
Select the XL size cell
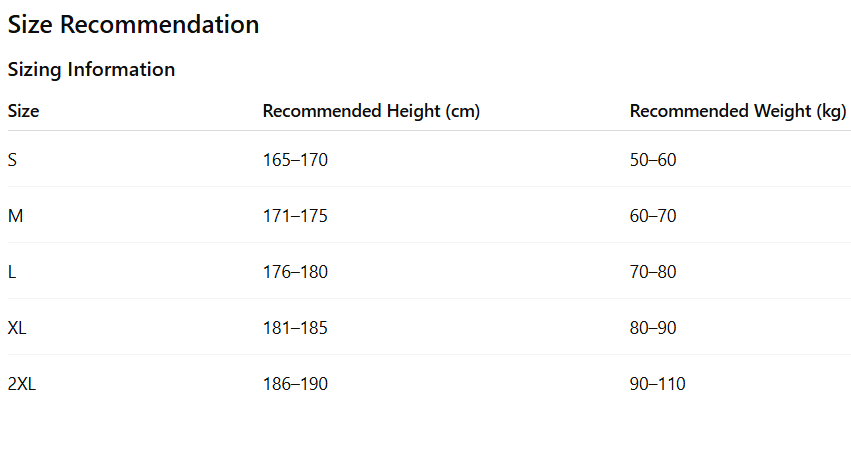click(17, 328)
